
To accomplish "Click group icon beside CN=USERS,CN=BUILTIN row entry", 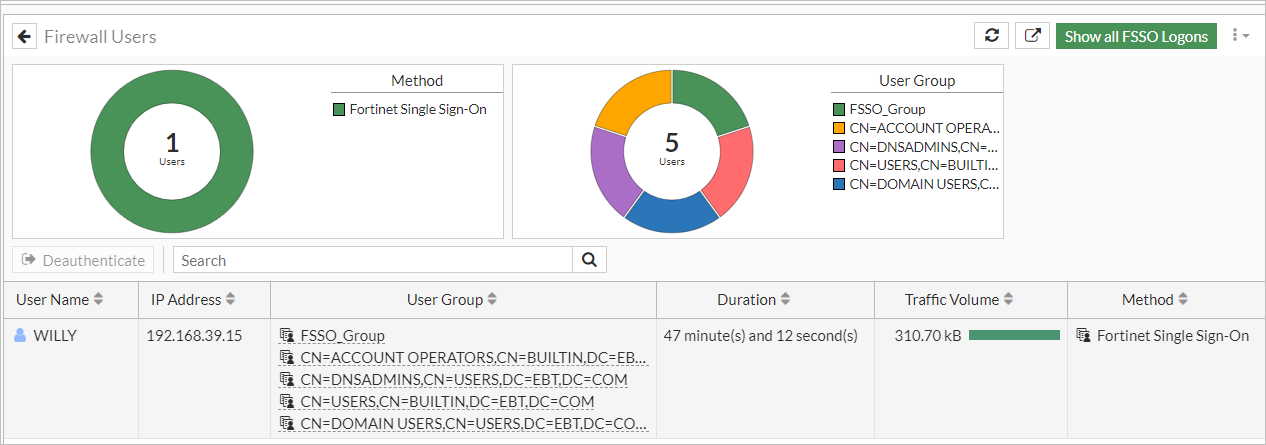I will (x=287, y=401).
